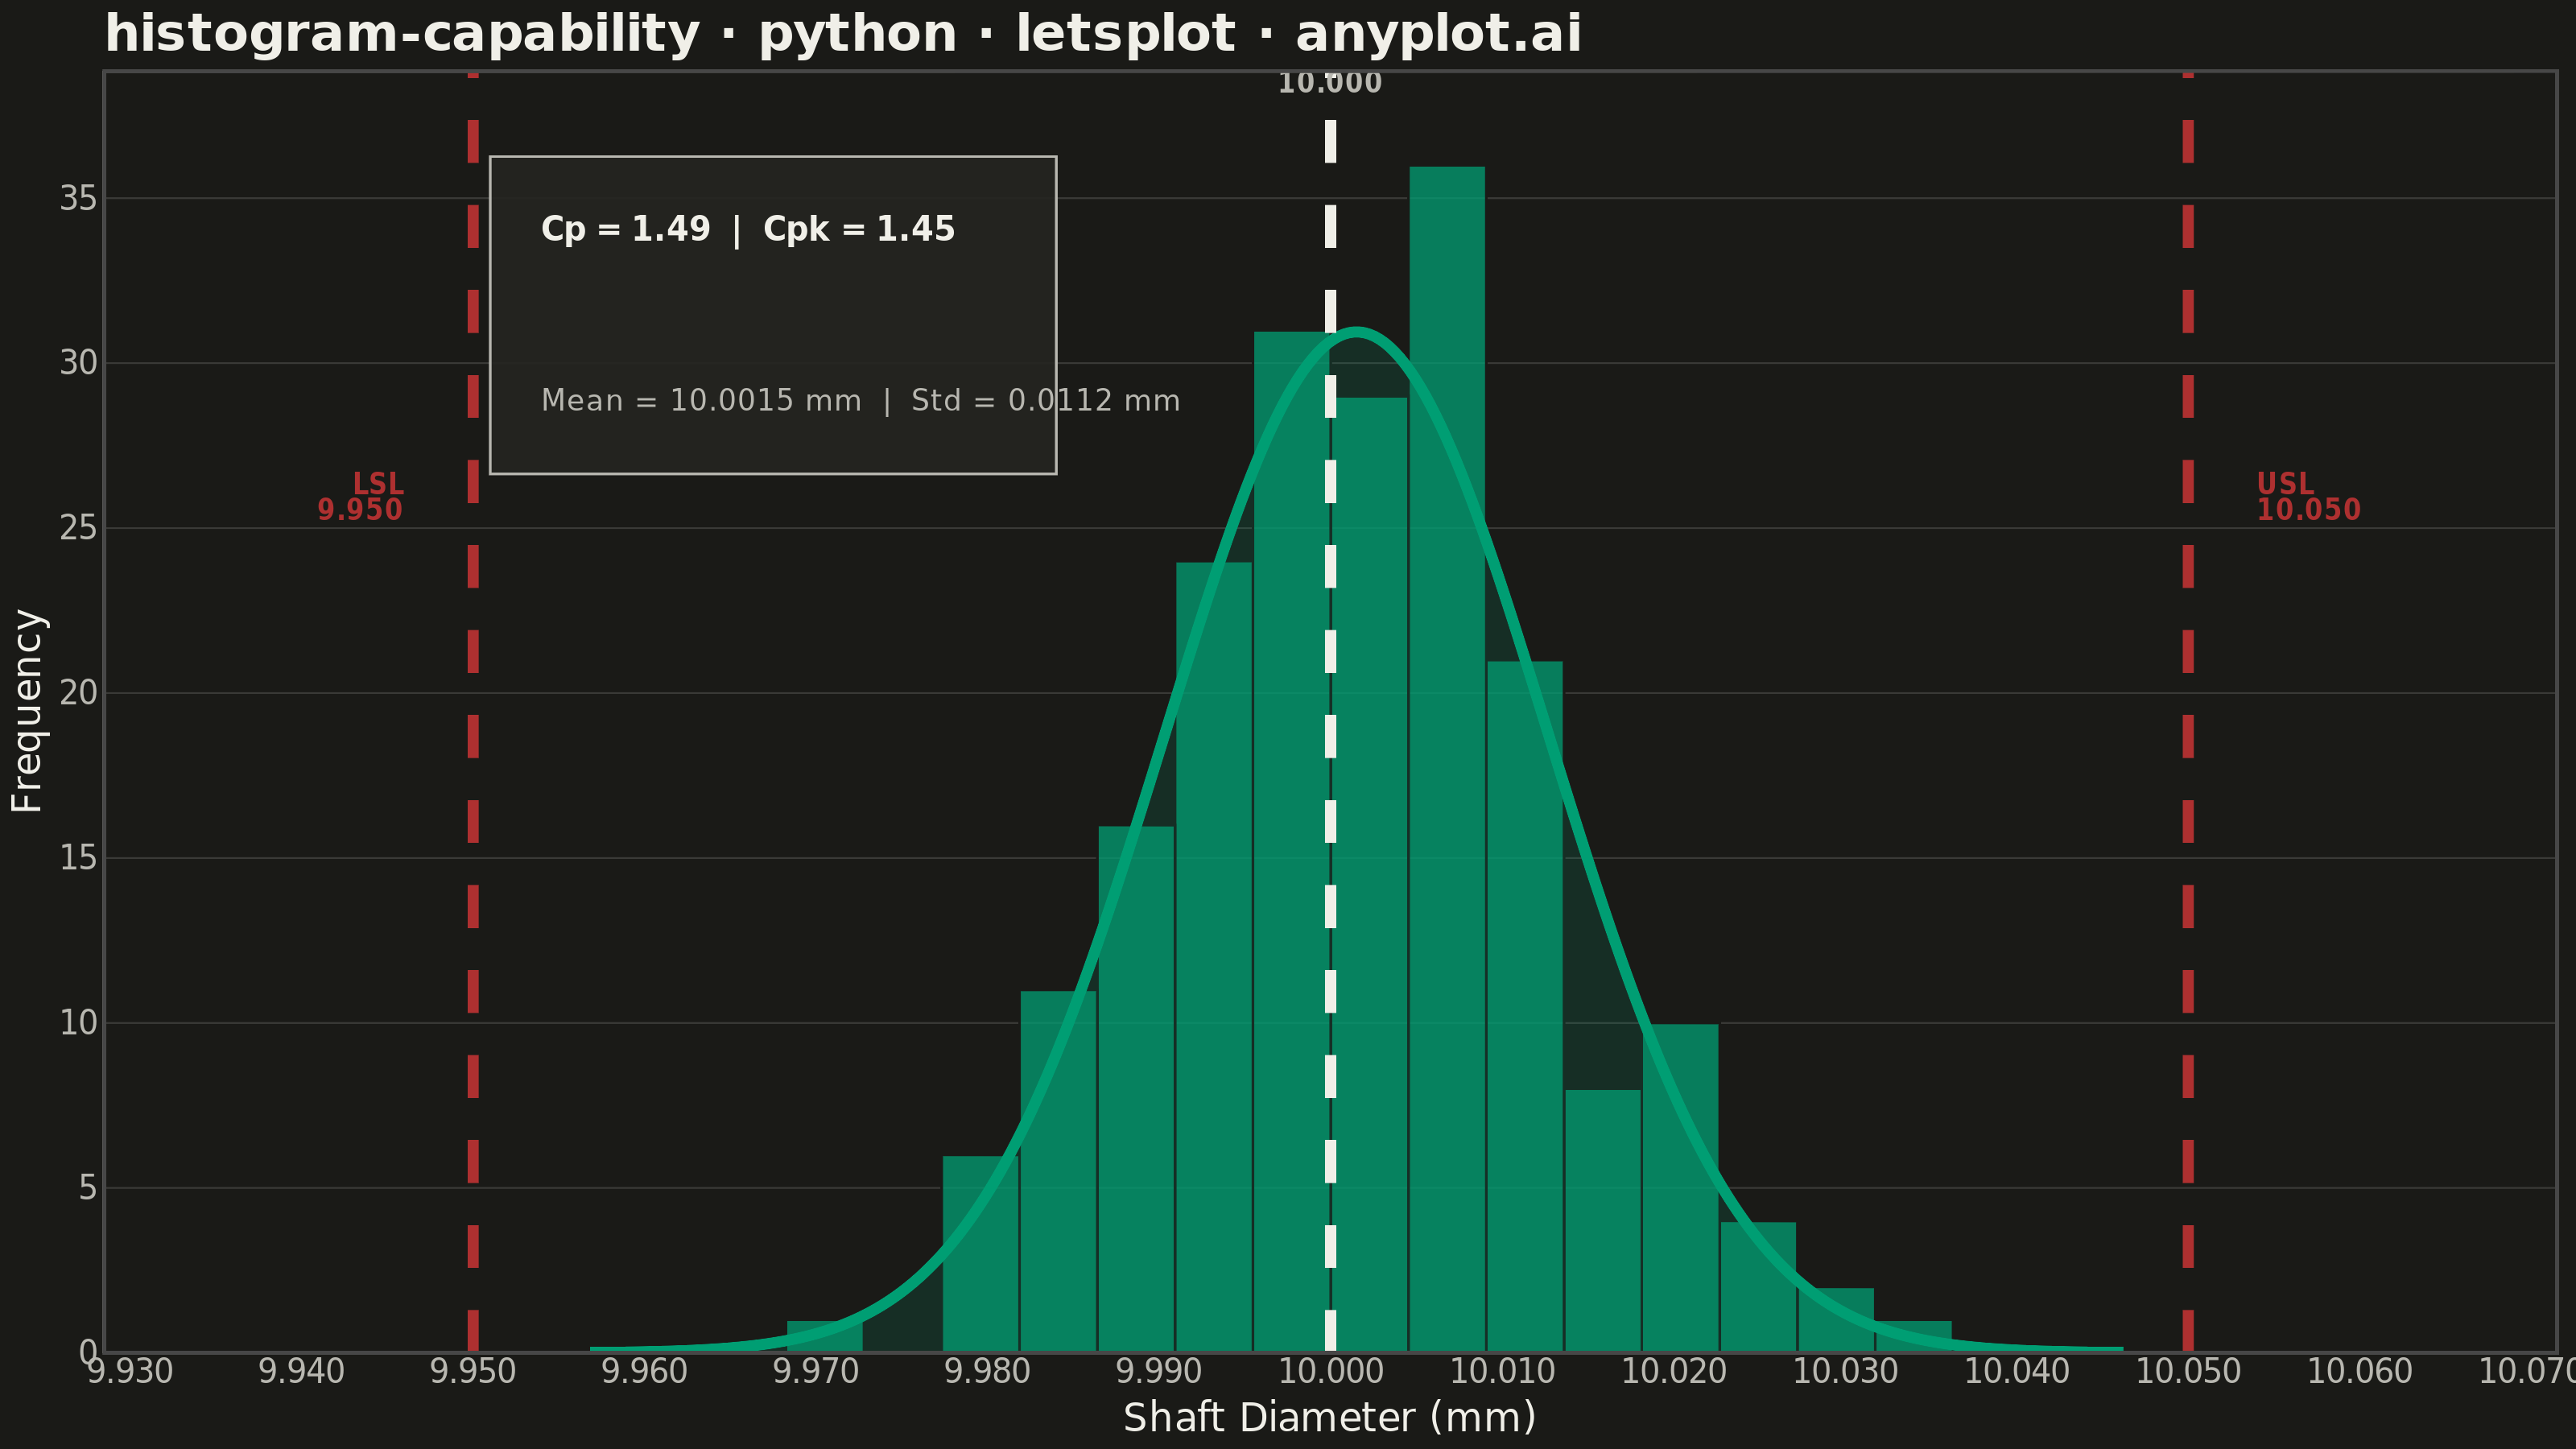Click the Shaft Diameter (mm) axis title

point(1330,1418)
